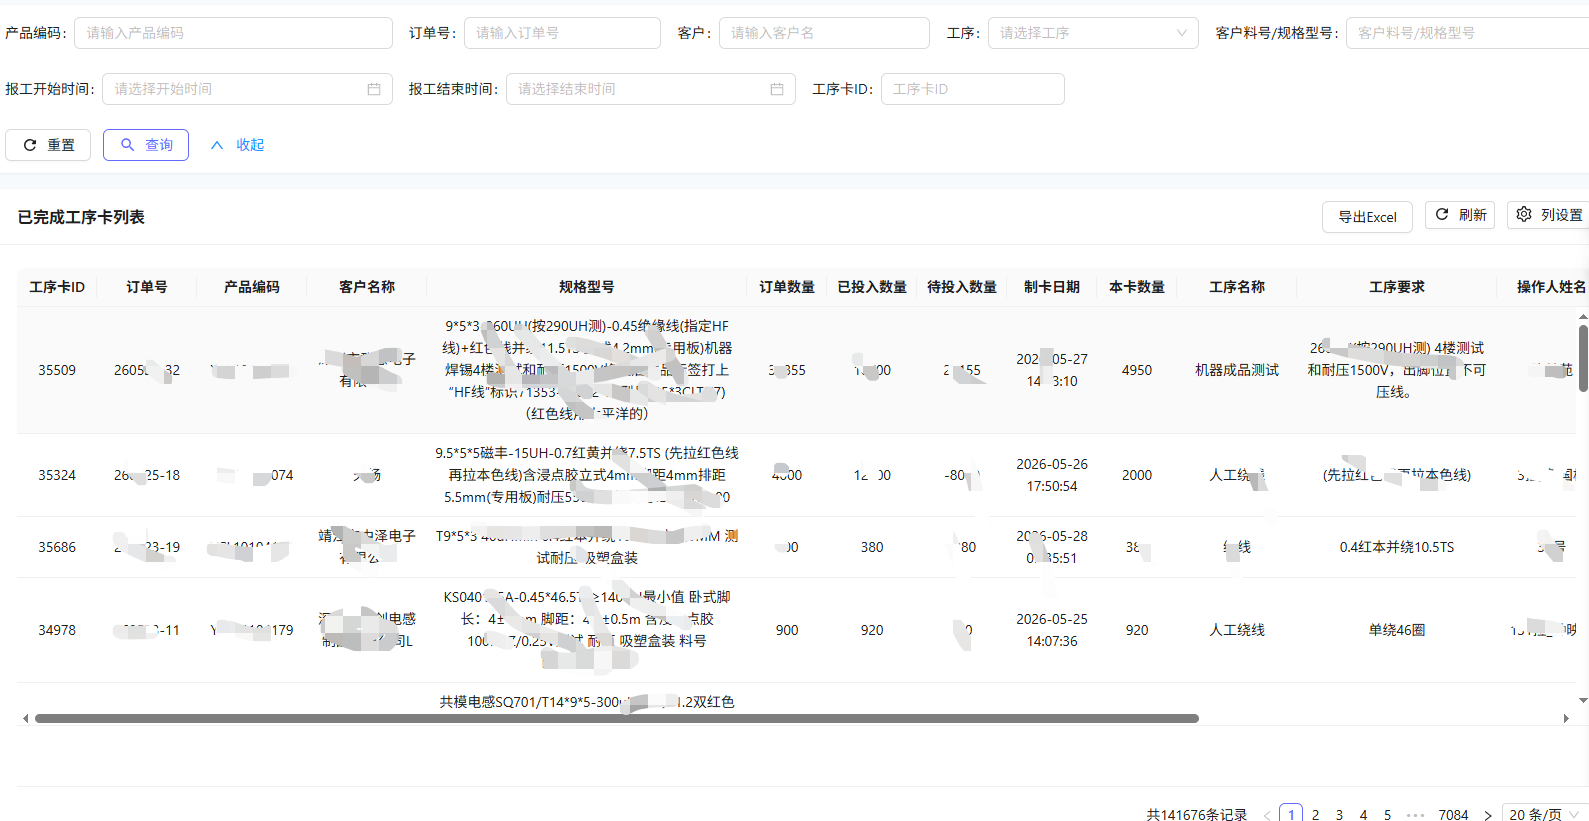Viewport: 1589px width, 821px height.
Task: Click the 待投入数量 column header
Action: pyautogui.click(x=962, y=287)
